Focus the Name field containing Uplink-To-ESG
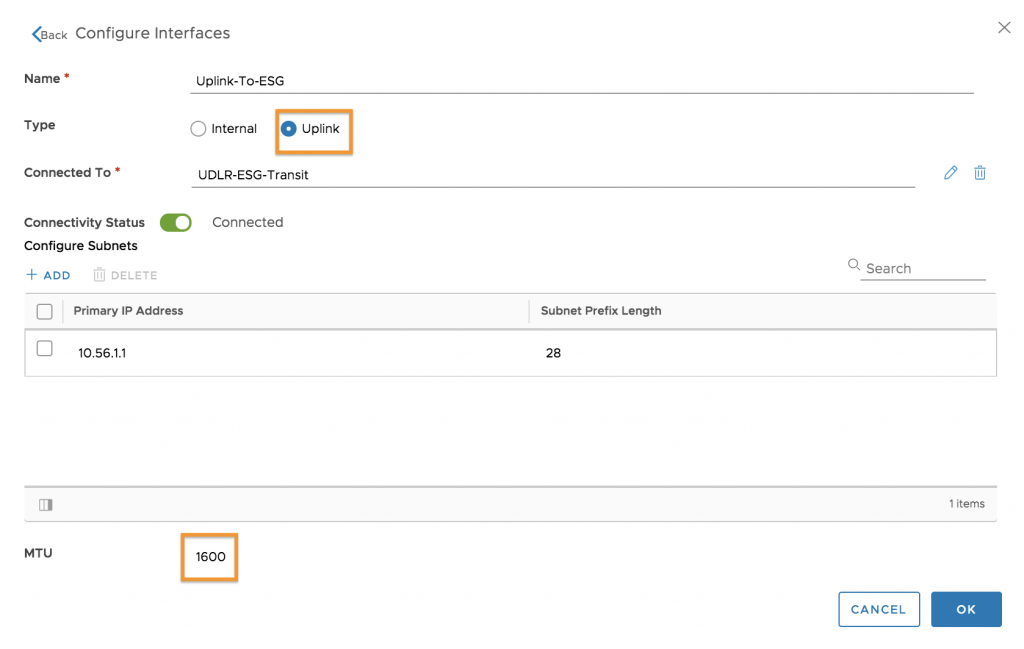 click(x=582, y=81)
